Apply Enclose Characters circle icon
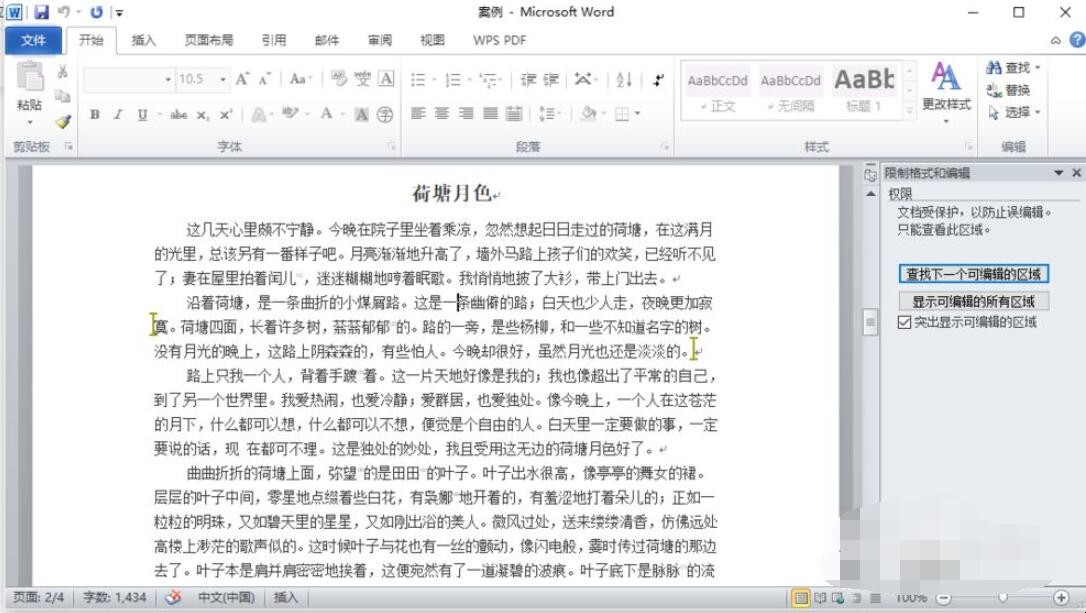Image resolution: width=1086 pixels, height=613 pixels. click(x=385, y=114)
